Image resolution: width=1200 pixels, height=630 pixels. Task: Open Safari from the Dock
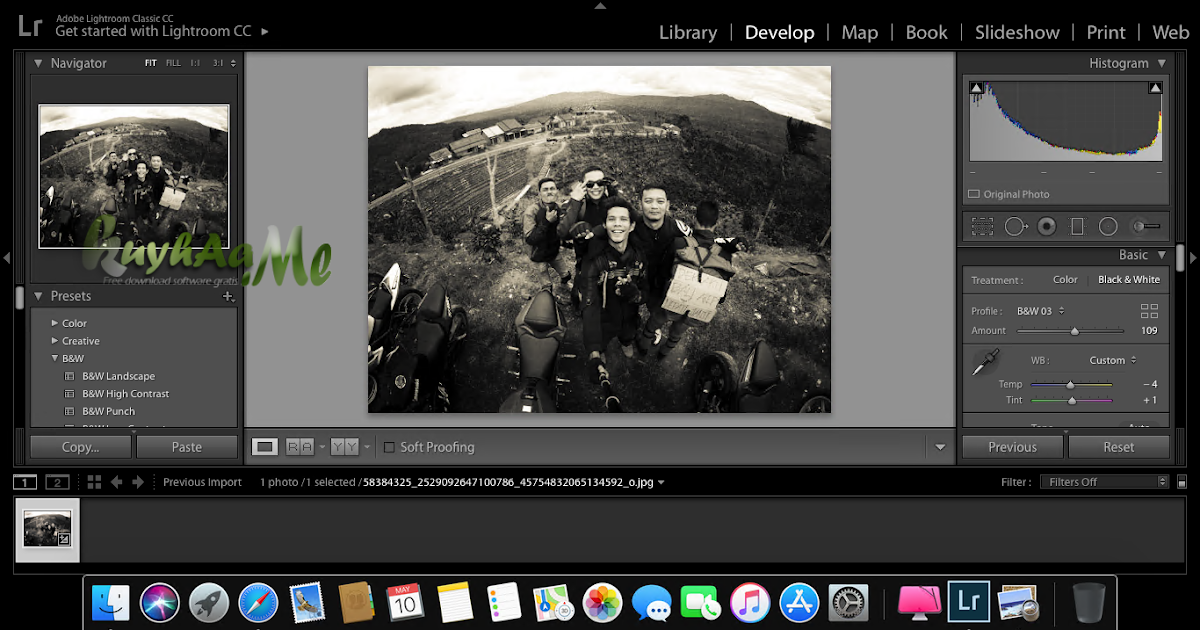(259, 603)
